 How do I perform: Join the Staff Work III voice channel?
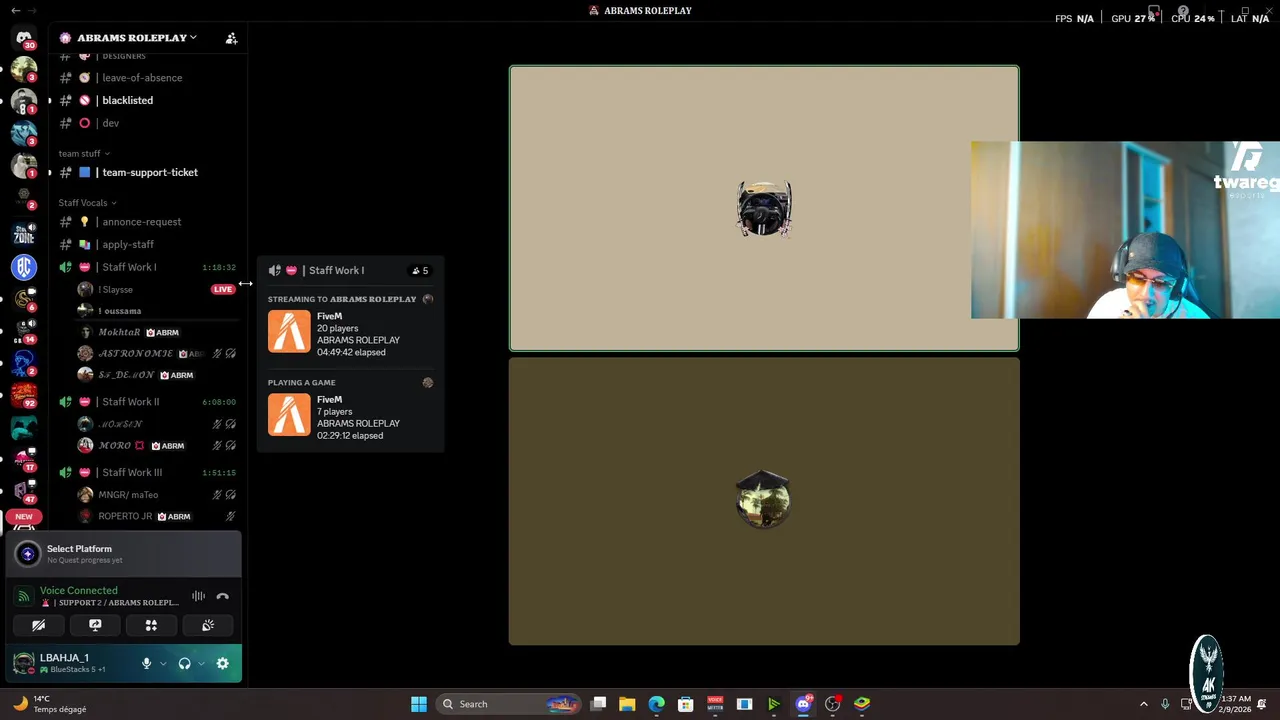coord(148,472)
